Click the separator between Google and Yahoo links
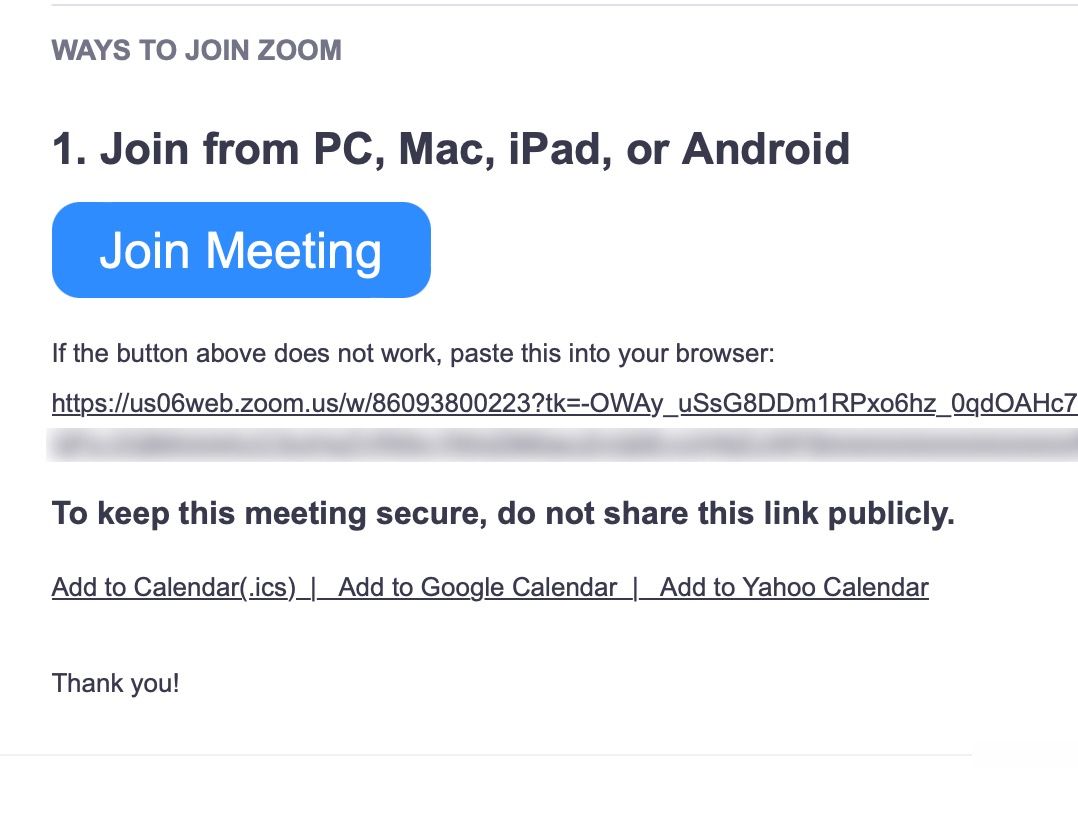Viewport: 1078px width, 814px height. tap(634, 587)
